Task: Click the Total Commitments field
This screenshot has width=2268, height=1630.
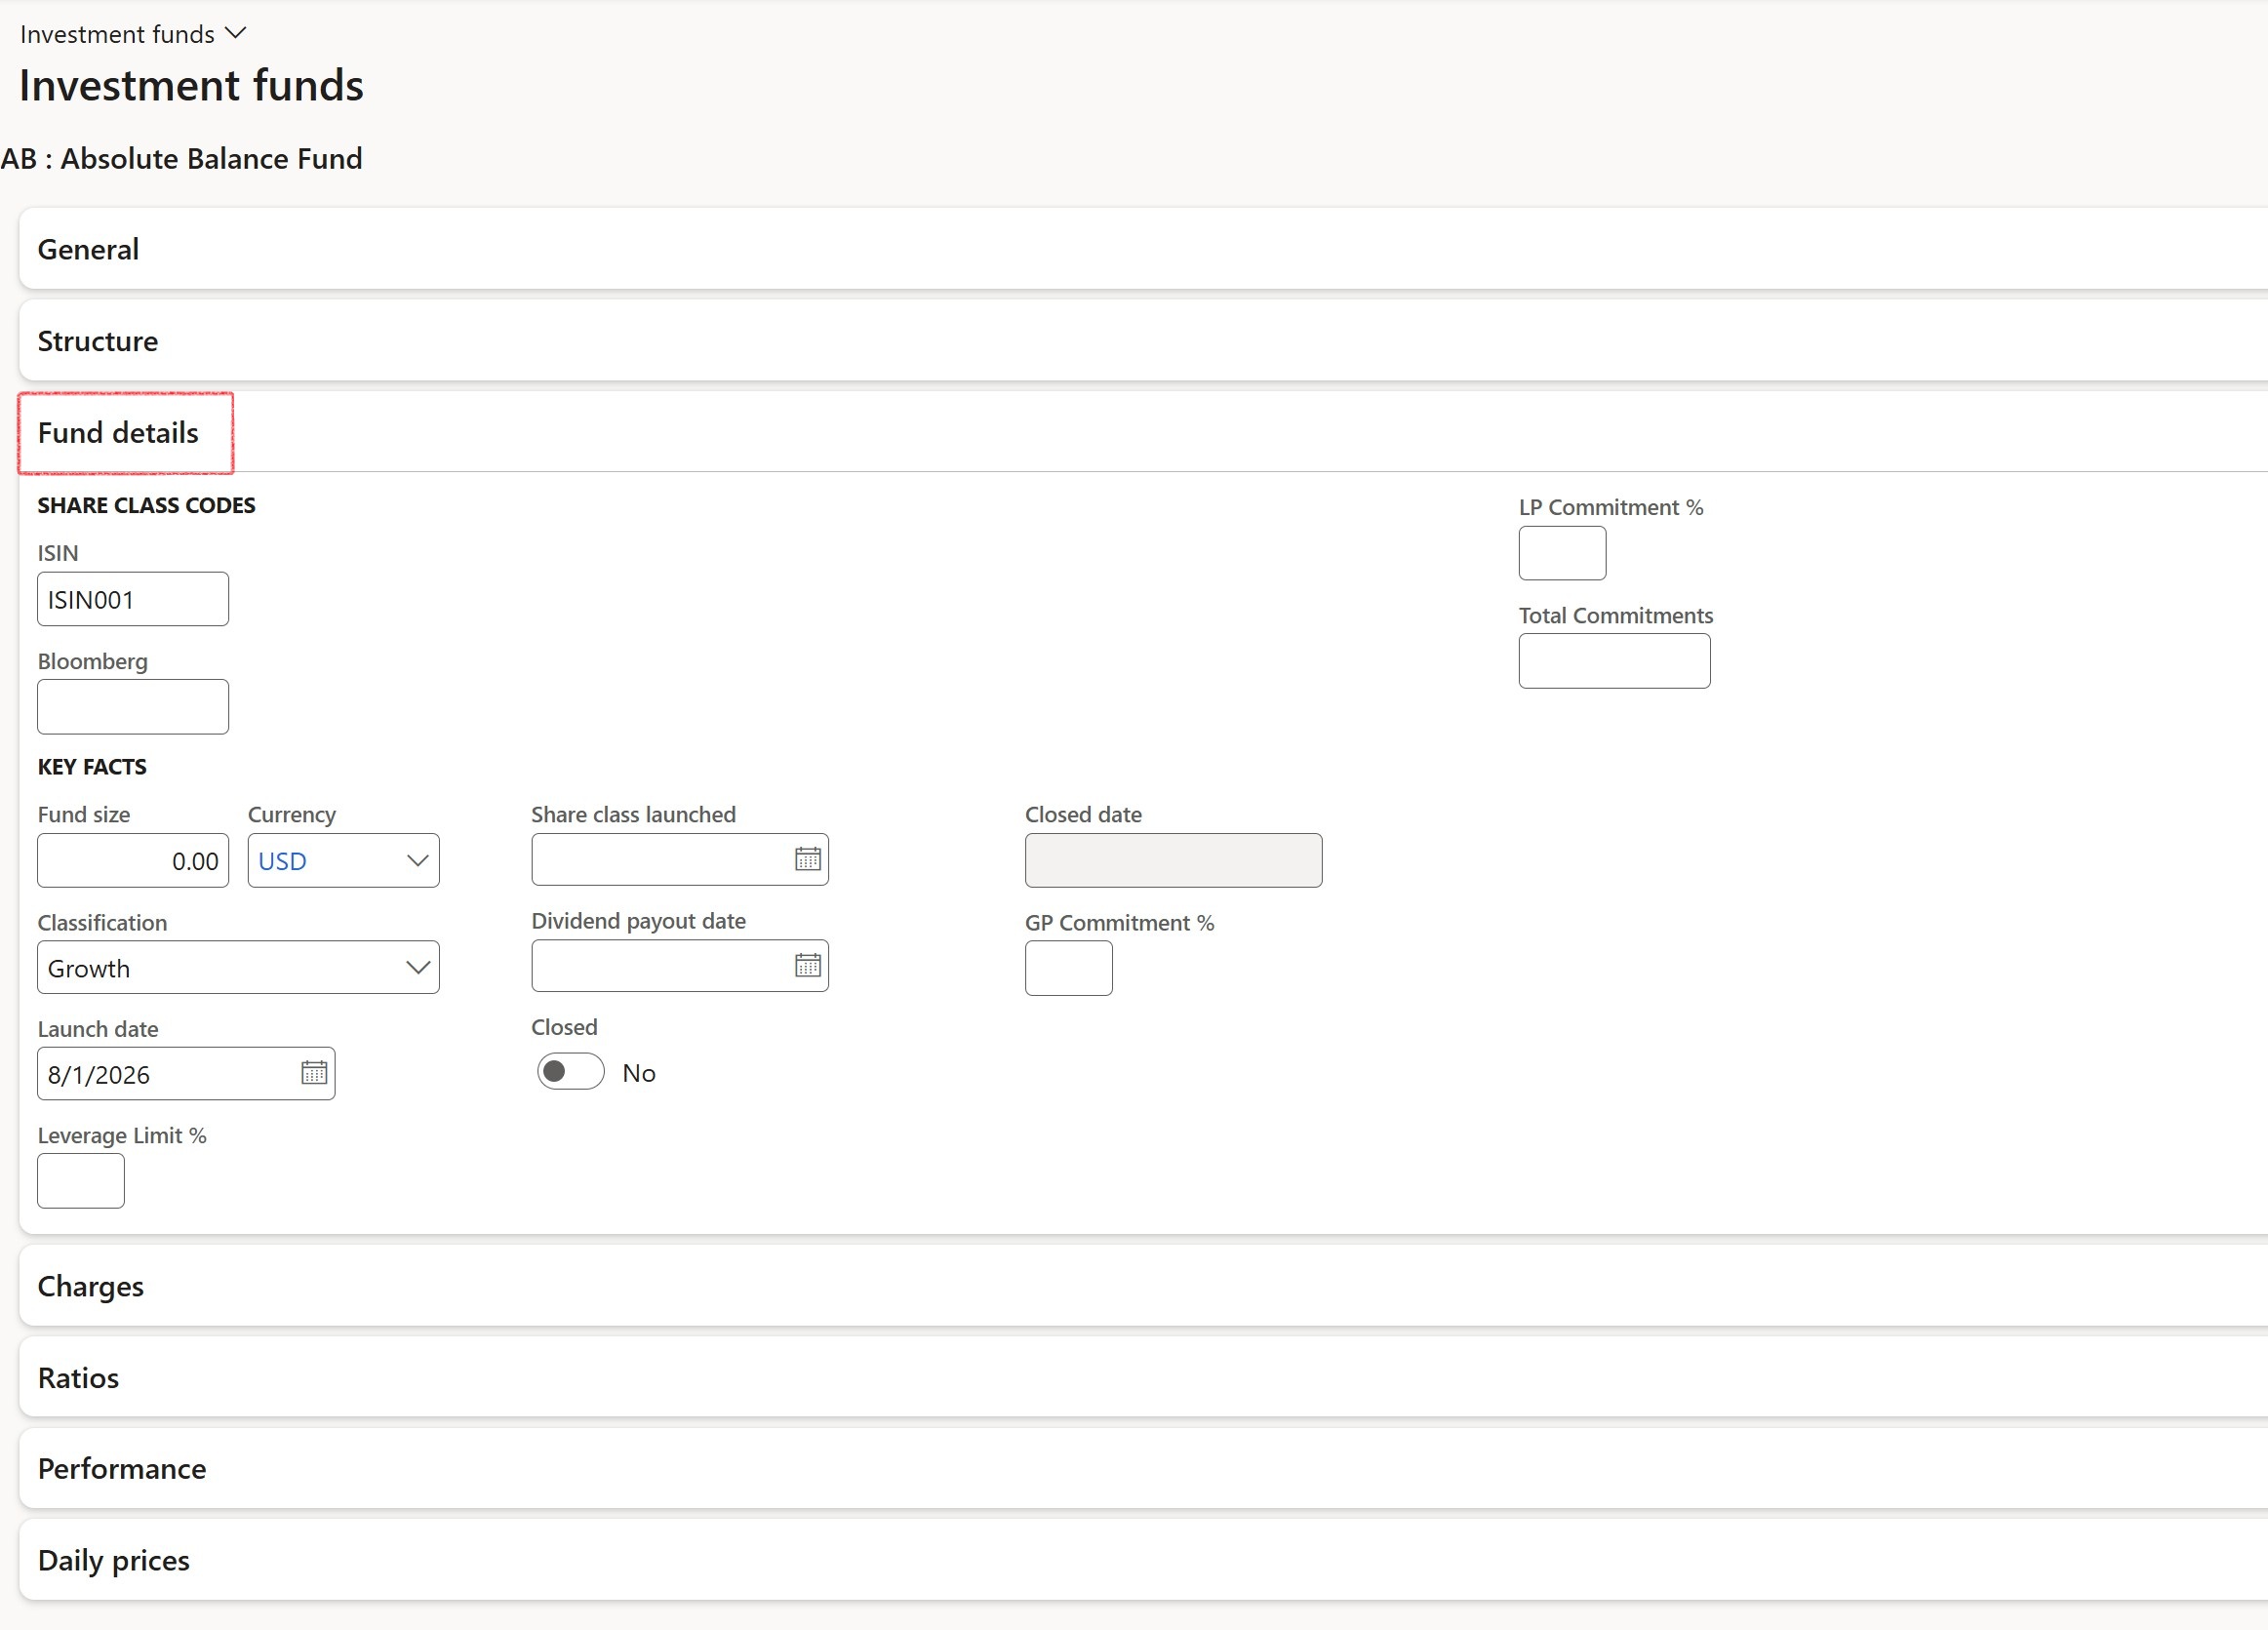Action: (x=1614, y=661)
